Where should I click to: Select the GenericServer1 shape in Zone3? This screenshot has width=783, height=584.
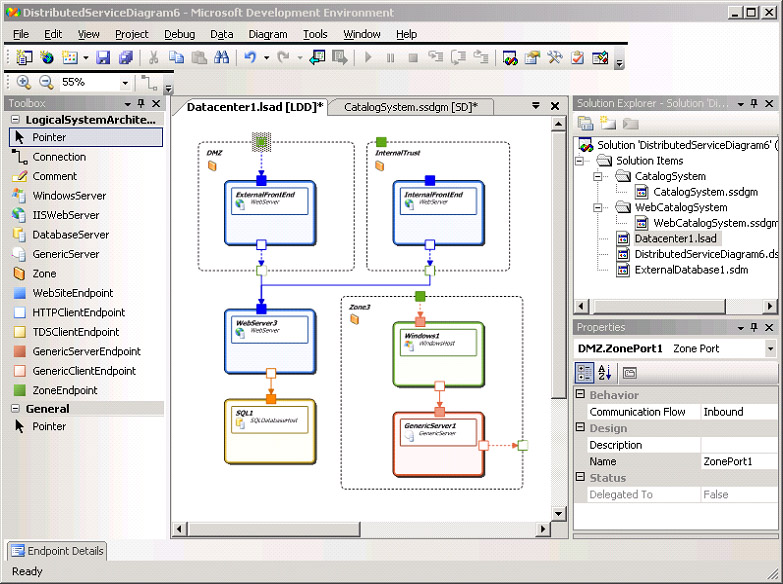[x=438, y=444]
